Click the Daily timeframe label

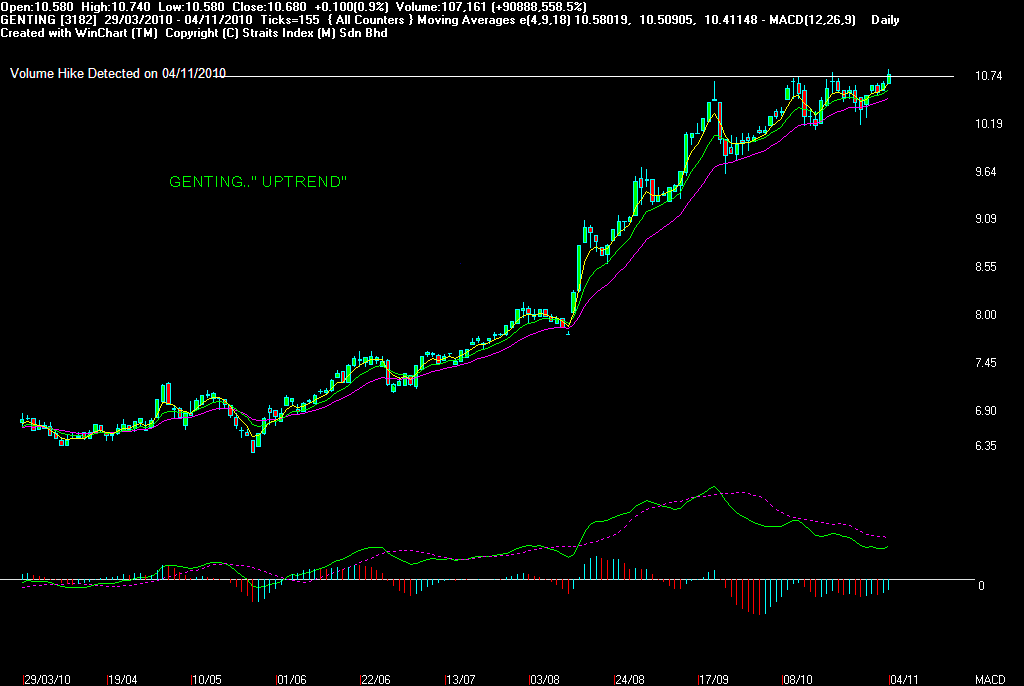click(x=885, y=20)
